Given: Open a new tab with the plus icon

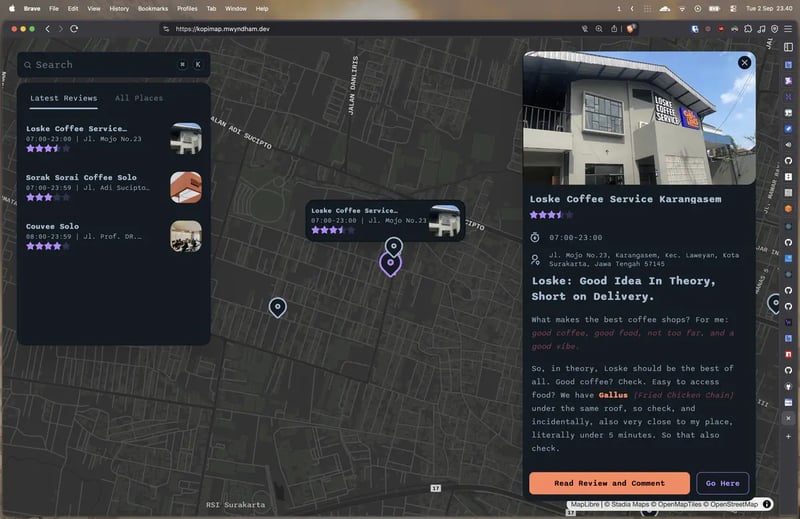Looking at the screenshot, I should pos(788,436).
